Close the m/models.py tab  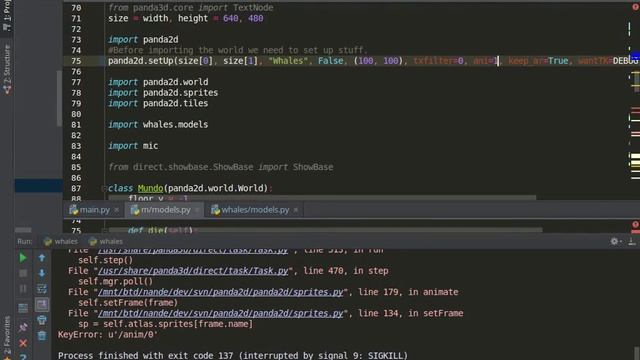197,210
